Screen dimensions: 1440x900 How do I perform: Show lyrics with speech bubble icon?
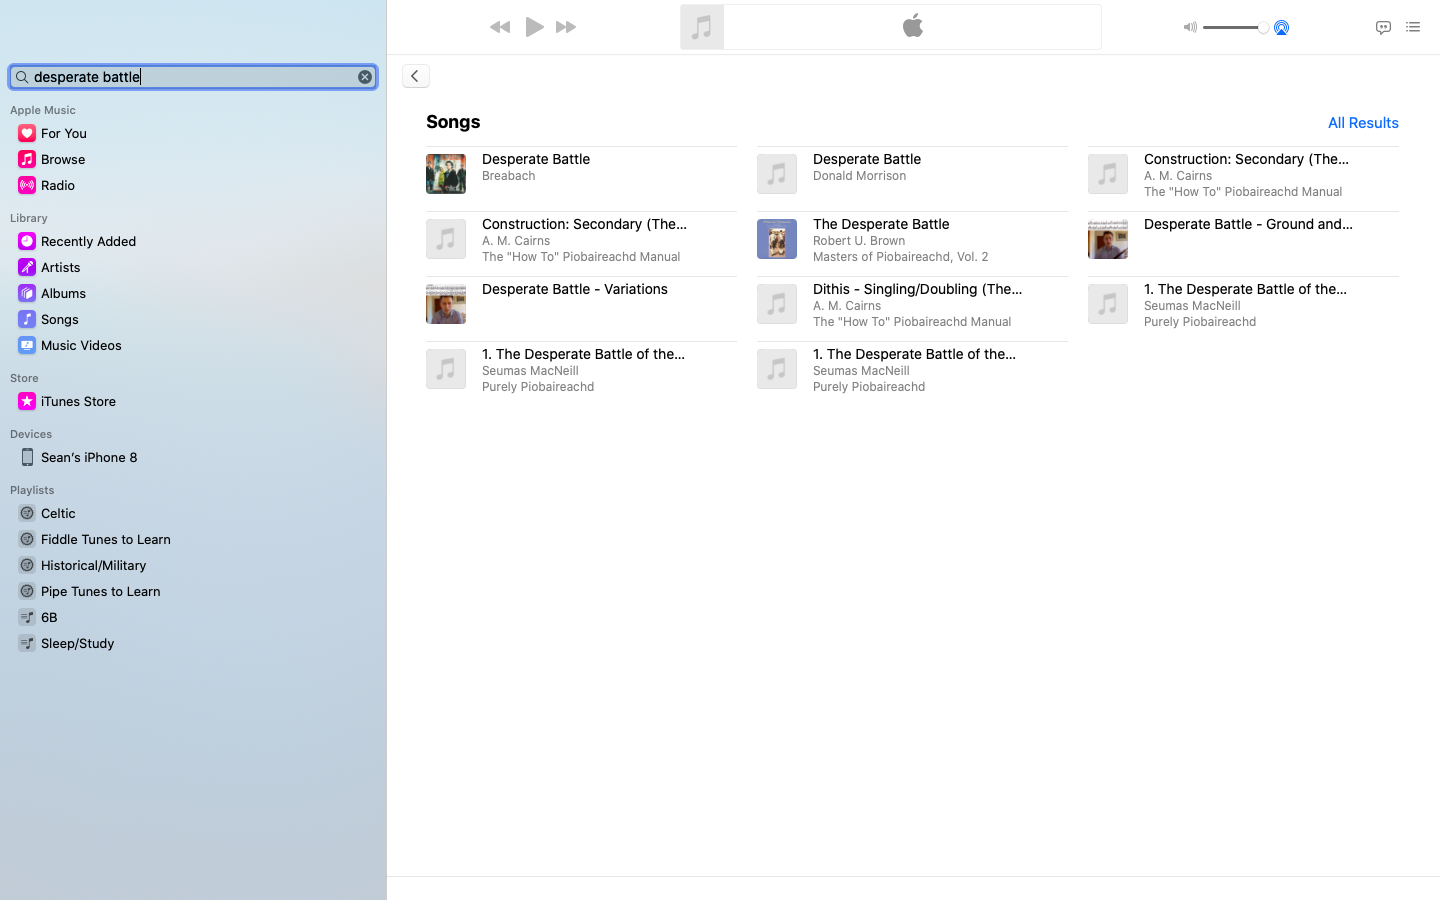coord(1383,28)
